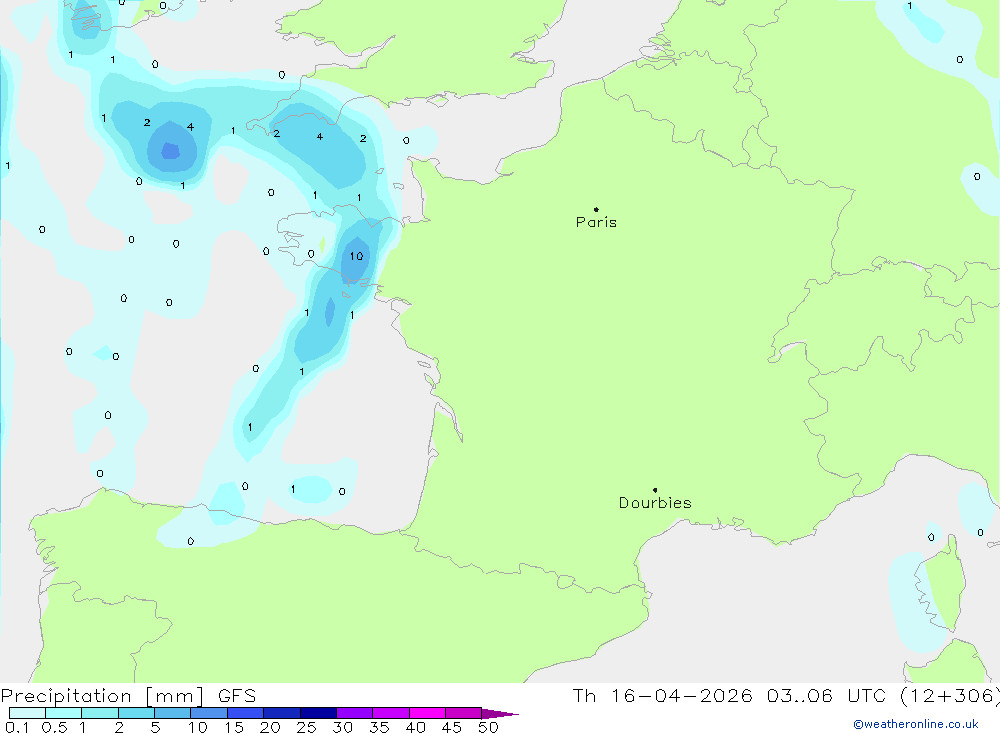Click the legend arrow tip above 50 mm
This screenshot has width=1000, height=733.
500,714
